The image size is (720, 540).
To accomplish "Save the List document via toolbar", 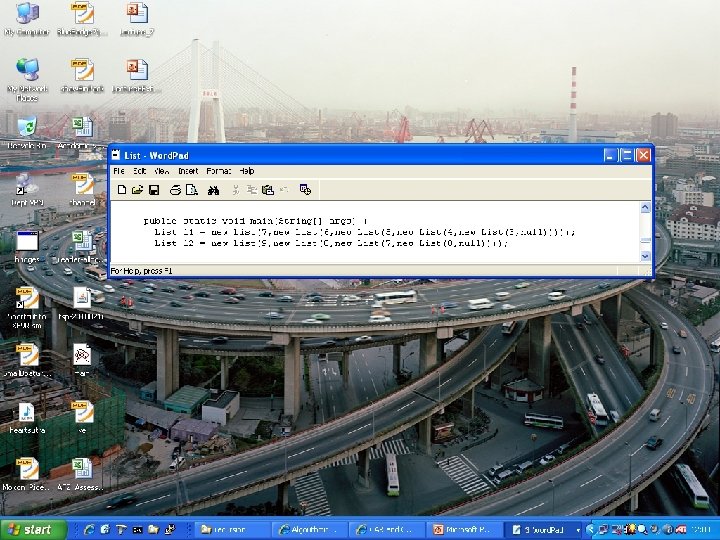I will tap(154, 190).
